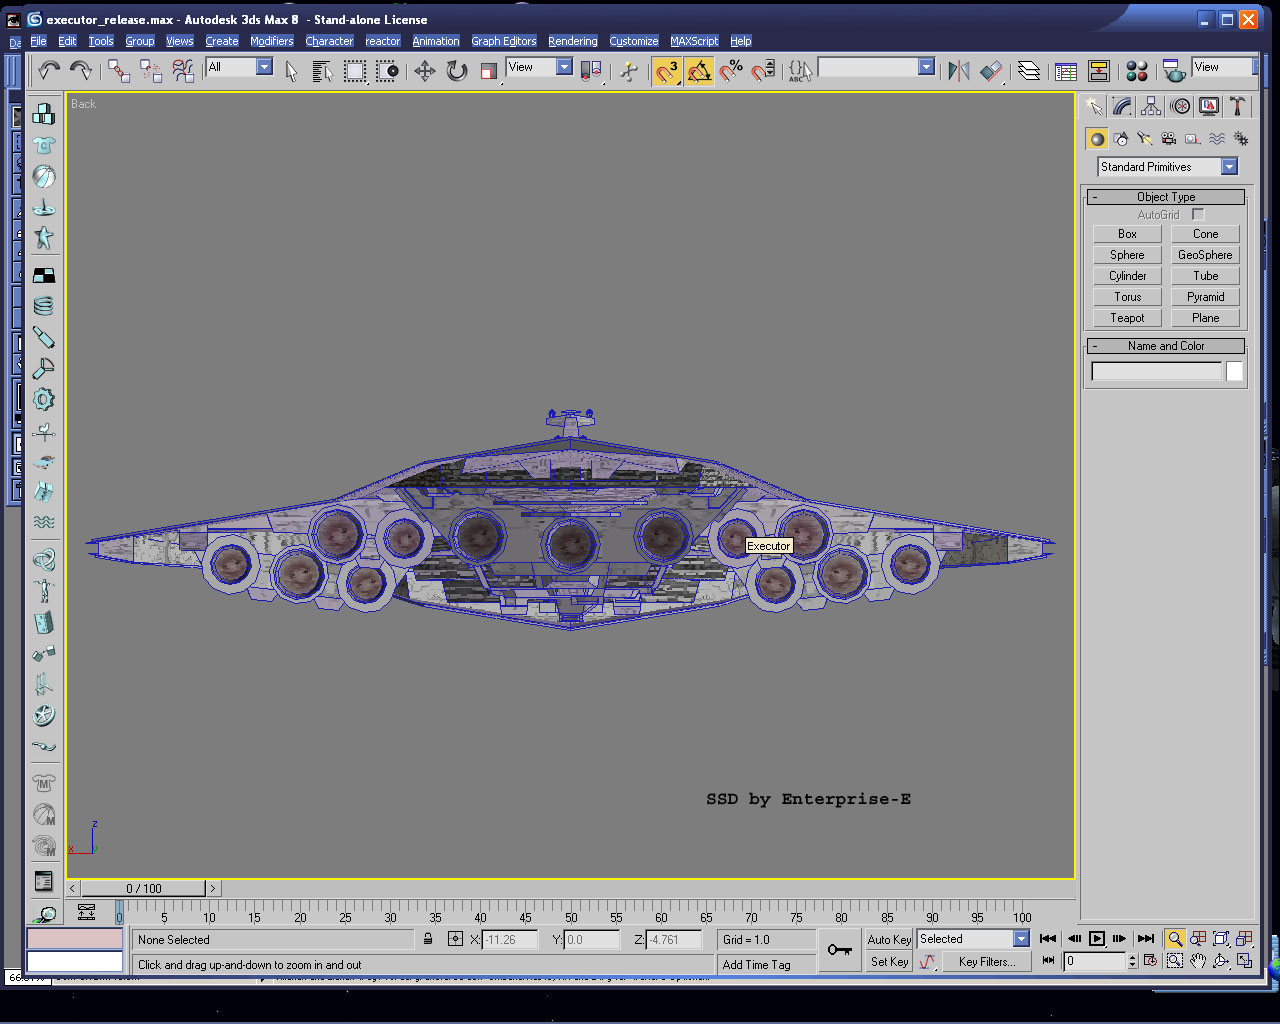The image size is (1280, 1024).
Task: Open the Select by Name list
Action: (x=322, y=70)
